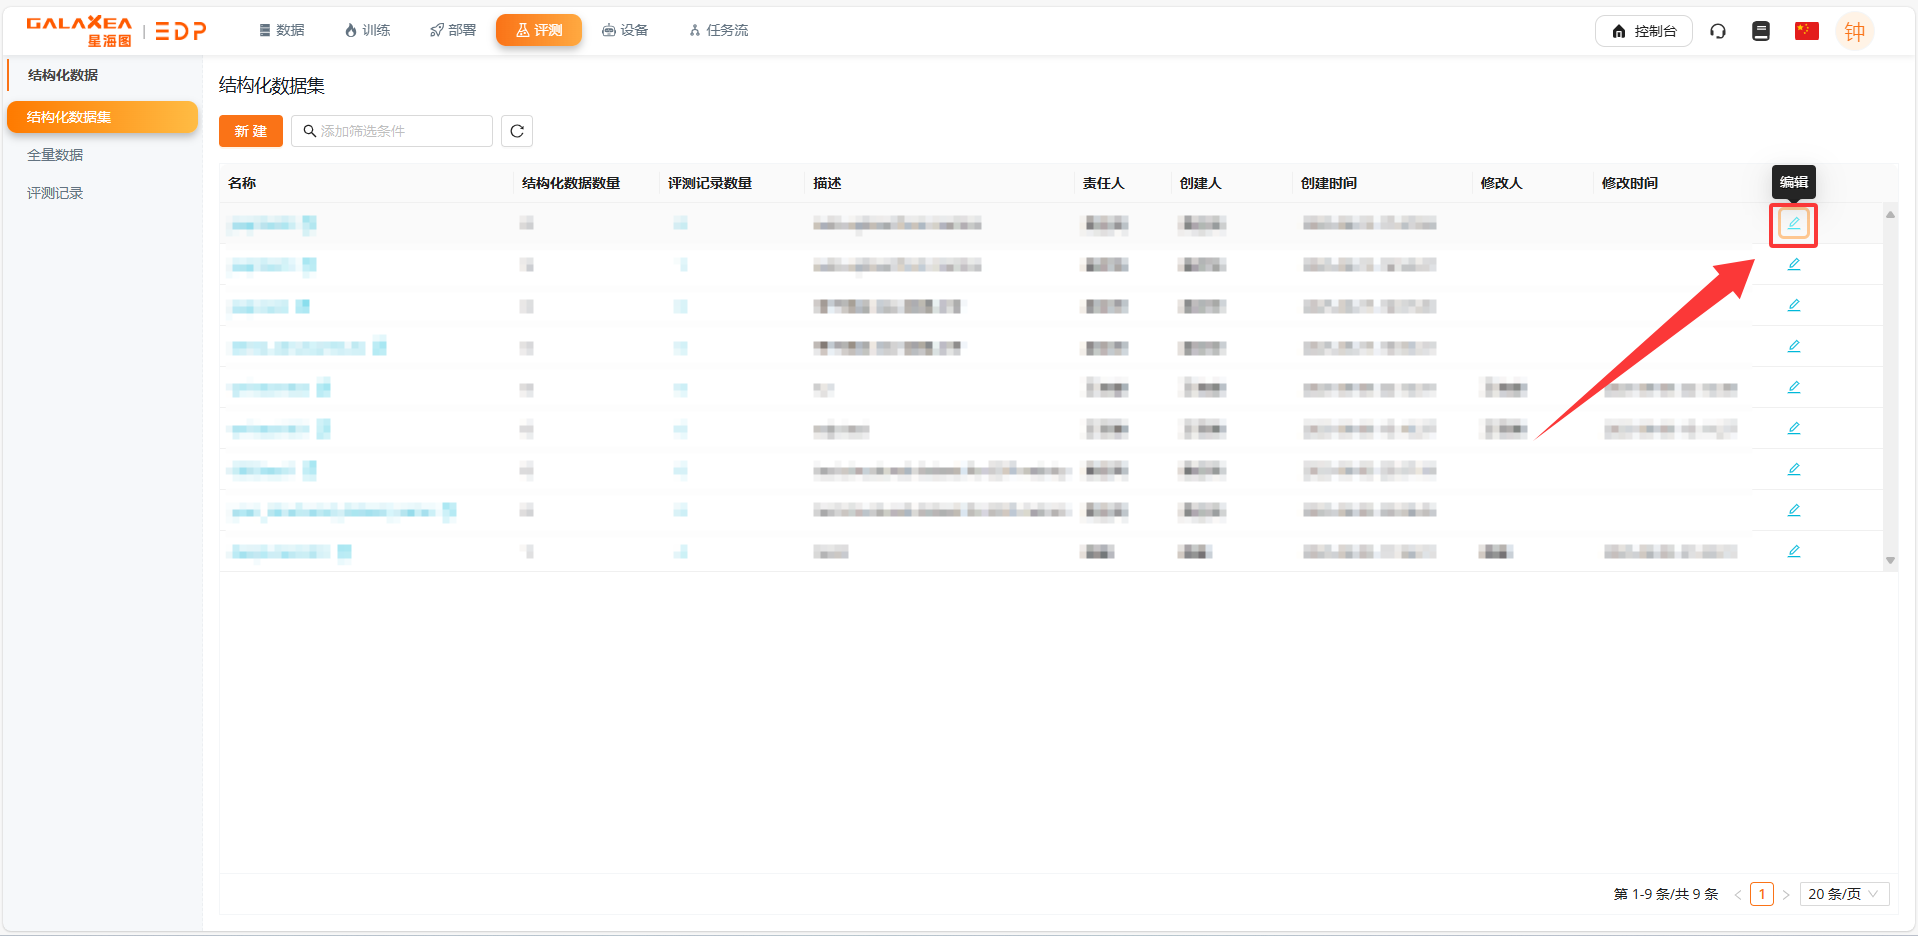Open the 任务流 top menu
The image size is (1918, 936).
(718, 31)
